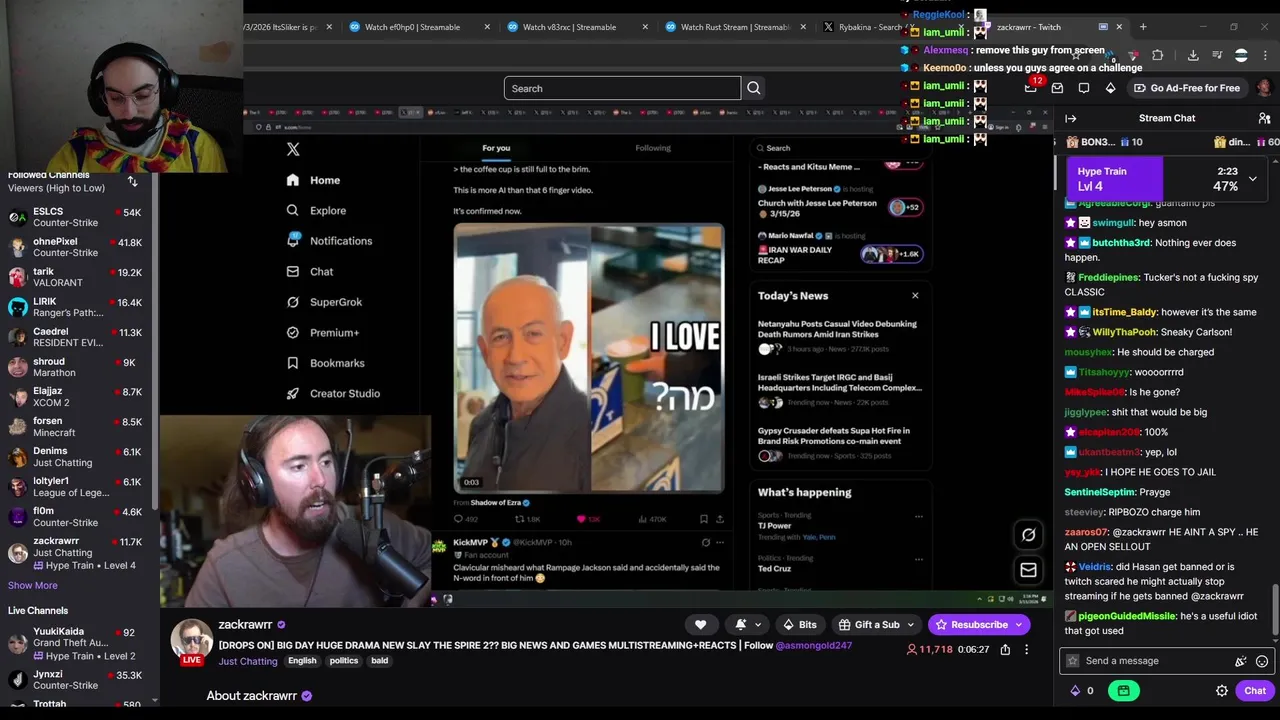This screenshot has height=720, width=1280.
Task: Send message with purple Chat button
Action: (1255, 691)
